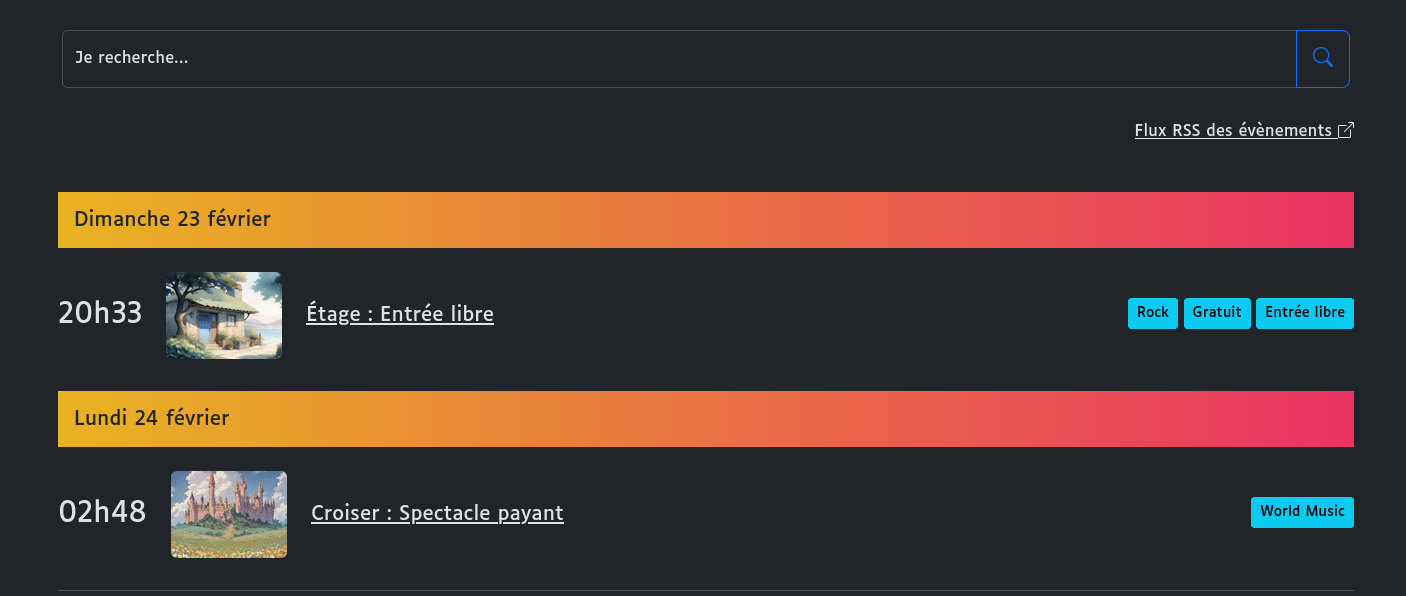
Task: Click the 02h48 event time
Action: pos(102,513)
